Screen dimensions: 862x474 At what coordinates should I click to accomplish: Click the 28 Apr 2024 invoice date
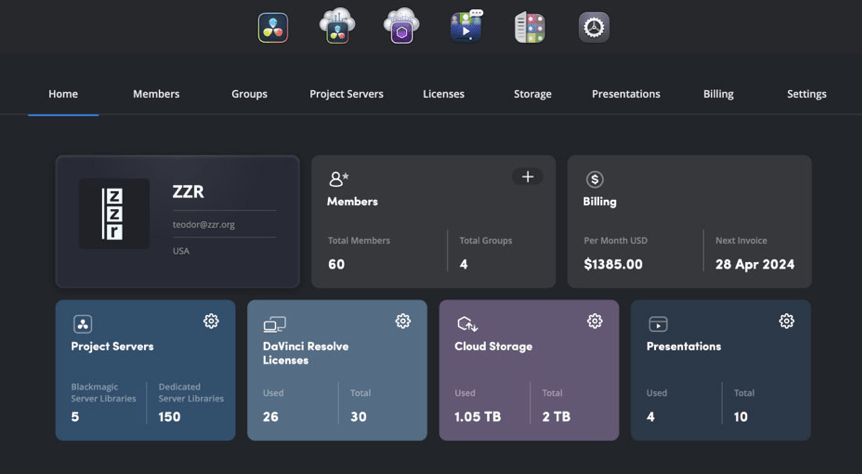click(755, 264)
